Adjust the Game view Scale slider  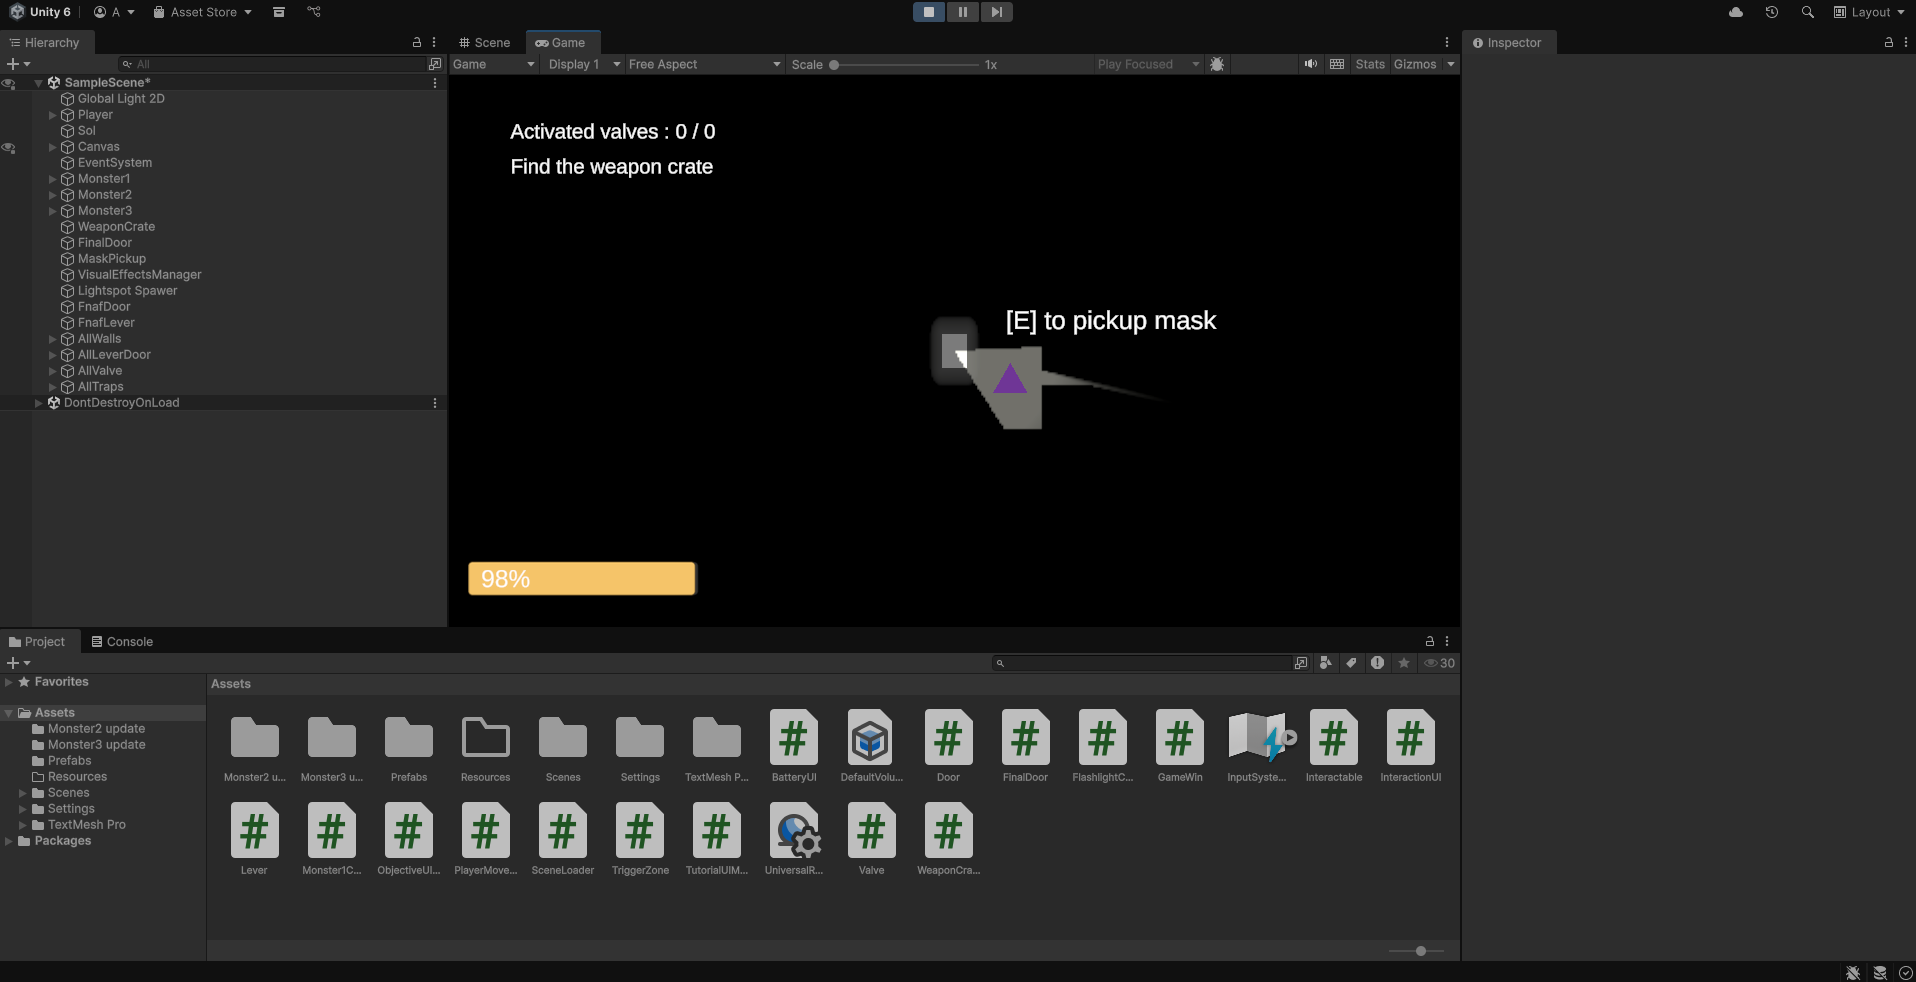pos(834,65)
